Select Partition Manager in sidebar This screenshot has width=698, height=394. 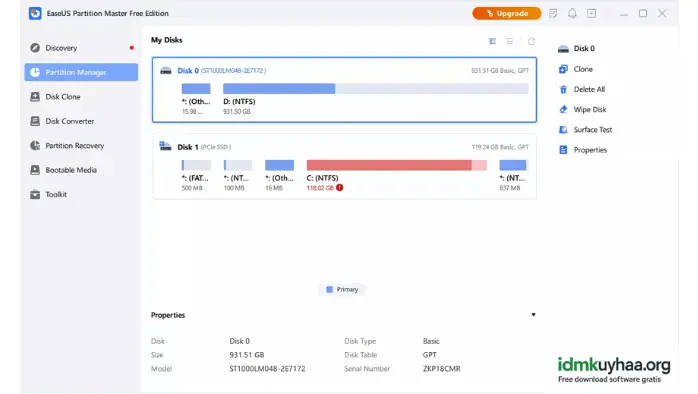(81, 72)
